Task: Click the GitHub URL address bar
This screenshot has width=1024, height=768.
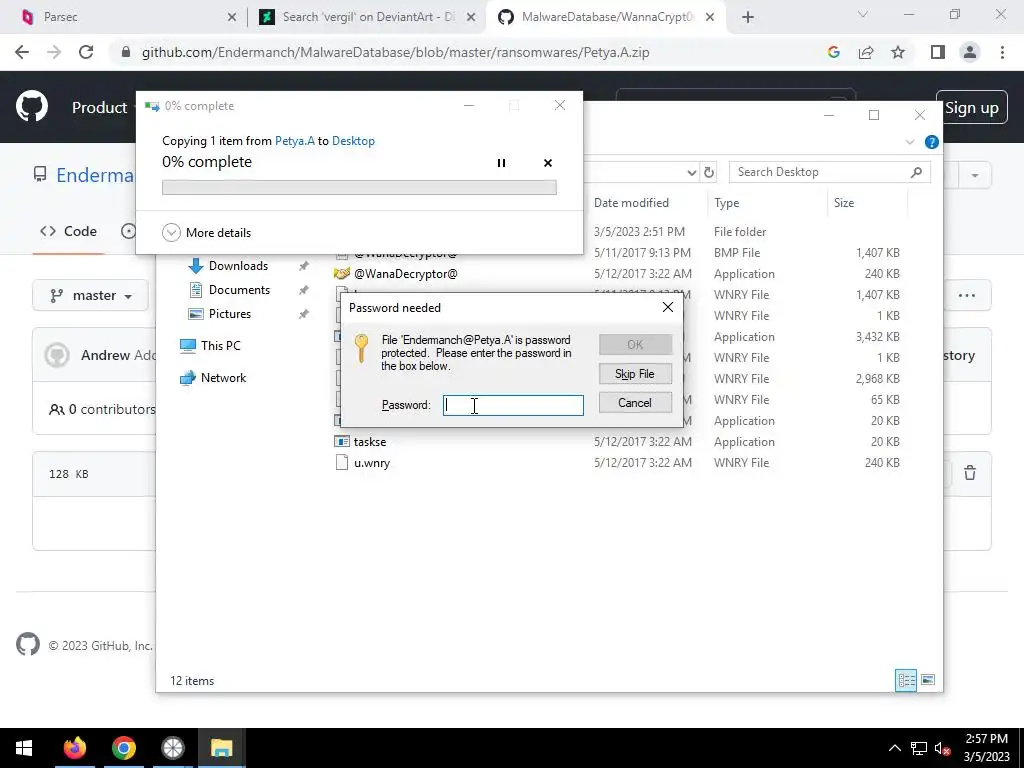Action: click(x=396, y=52)
